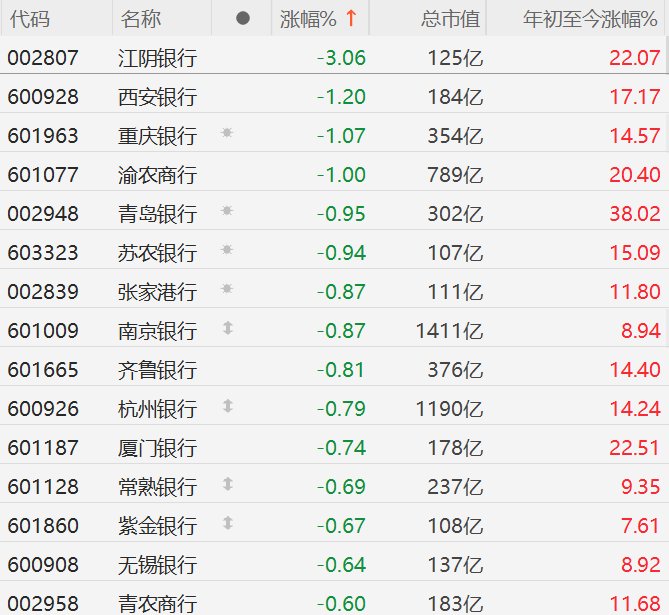
Task: Sort by the 代码 column header
Action: [29, 19]
